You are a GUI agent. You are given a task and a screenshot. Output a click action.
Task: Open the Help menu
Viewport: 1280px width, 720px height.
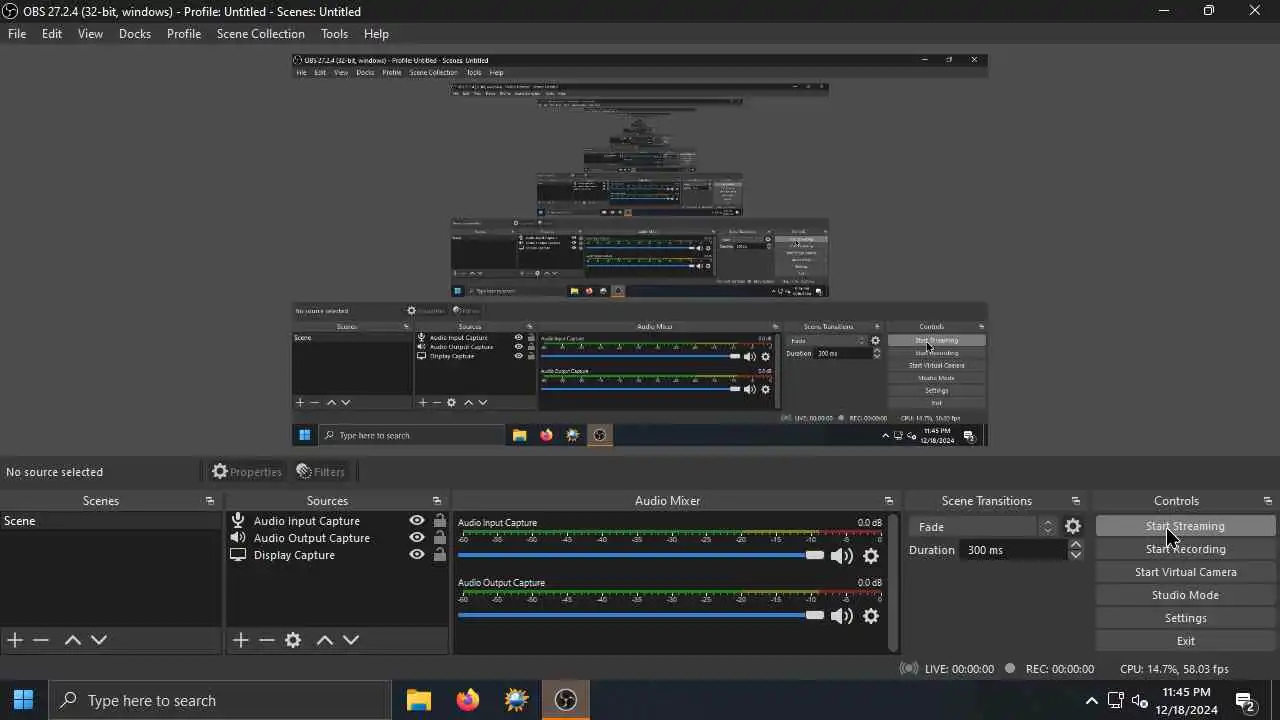[x=376, y=34]
